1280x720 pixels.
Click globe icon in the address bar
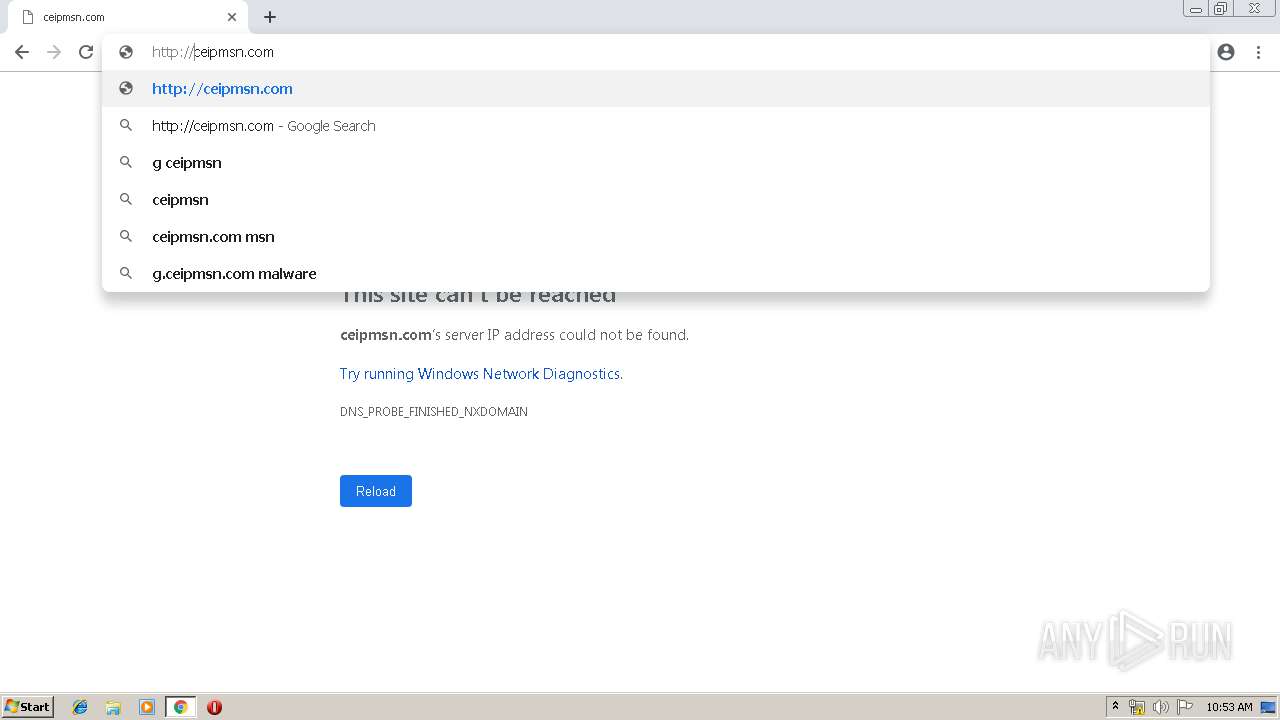point(126,52)
